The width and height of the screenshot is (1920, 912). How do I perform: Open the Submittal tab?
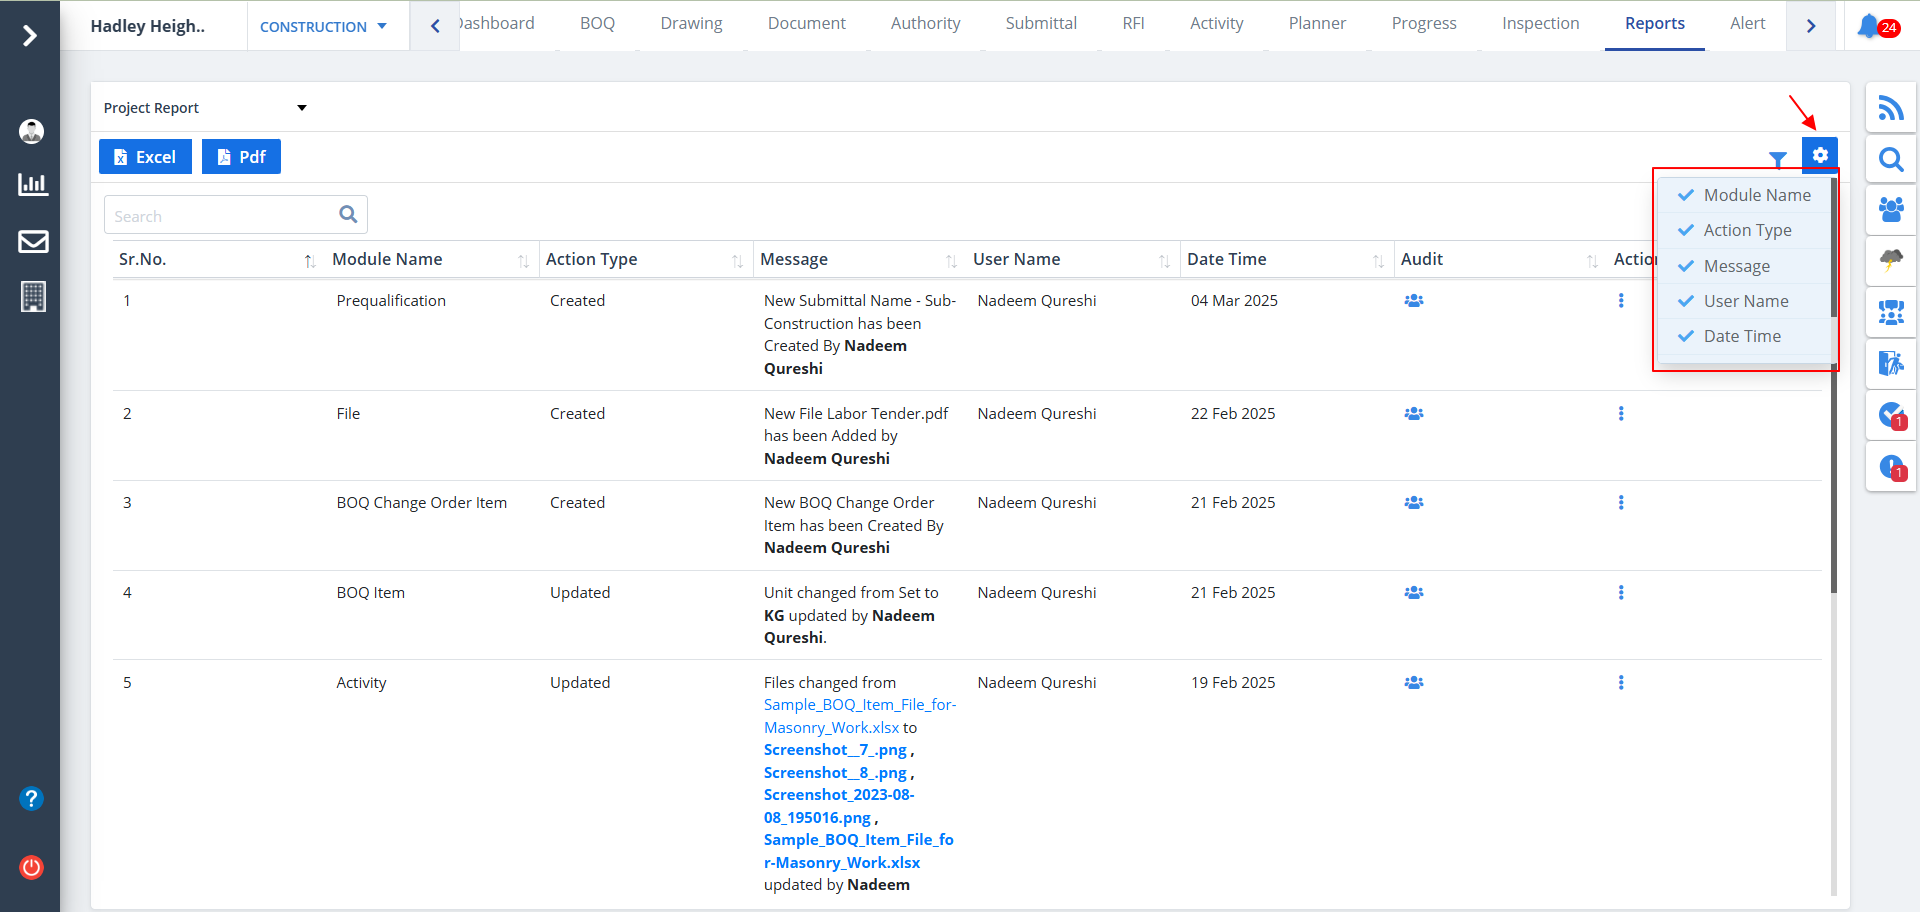(x=1040, y=24)
